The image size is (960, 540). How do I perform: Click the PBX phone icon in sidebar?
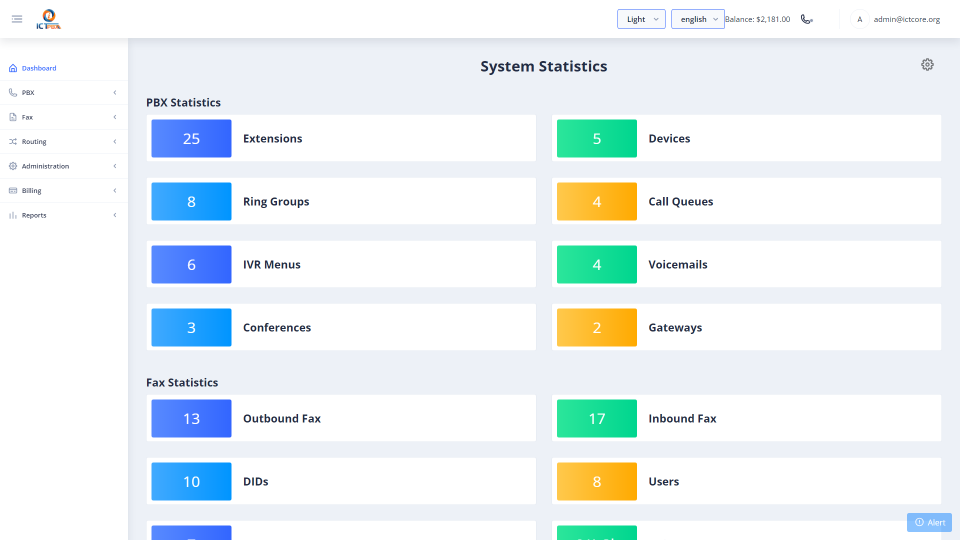click(x=13, y=92)
